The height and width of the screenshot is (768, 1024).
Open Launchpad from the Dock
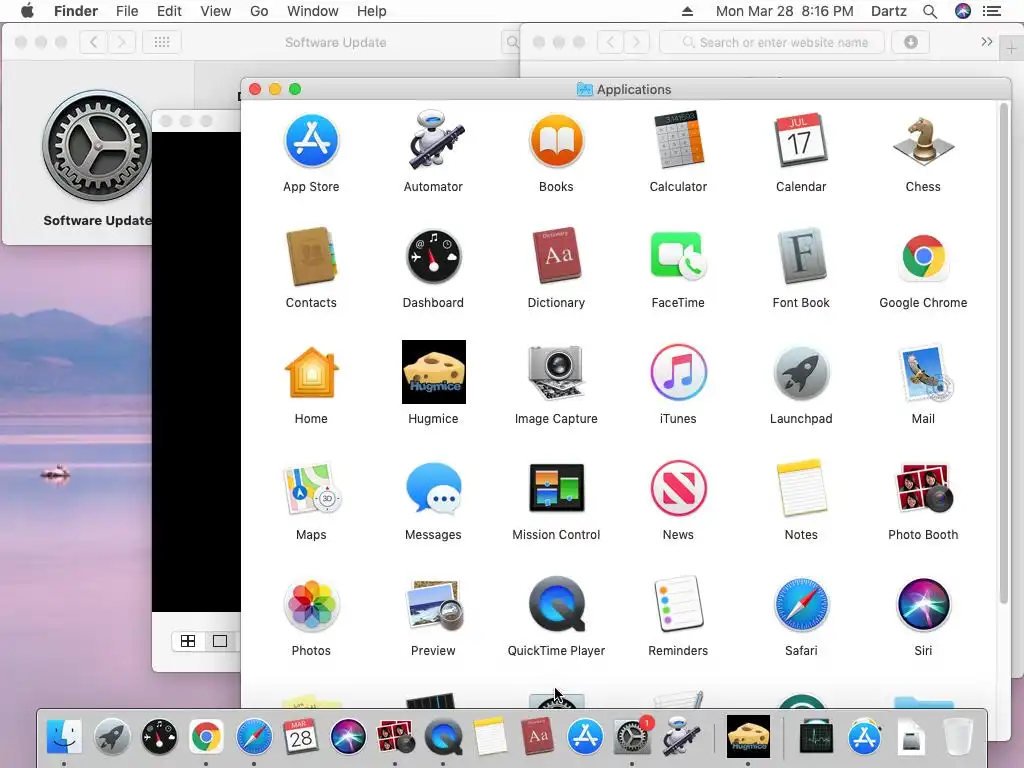click(x=112, y=737)
